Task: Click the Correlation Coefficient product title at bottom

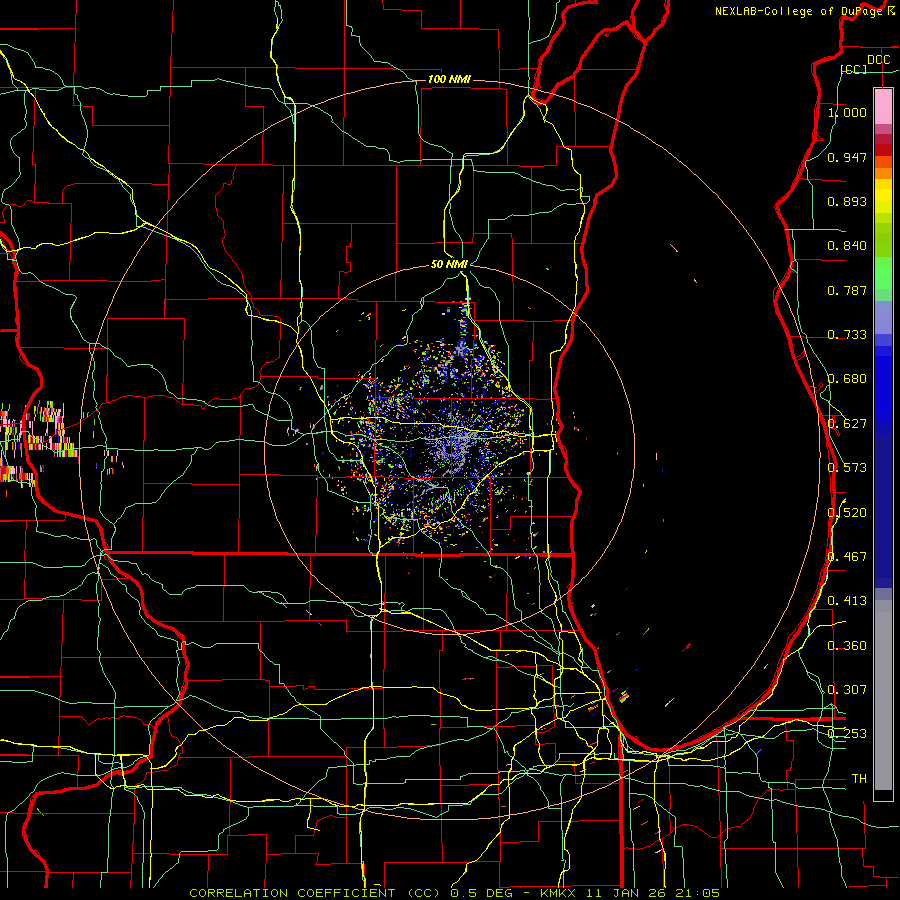Action: (x=454, y=893)
